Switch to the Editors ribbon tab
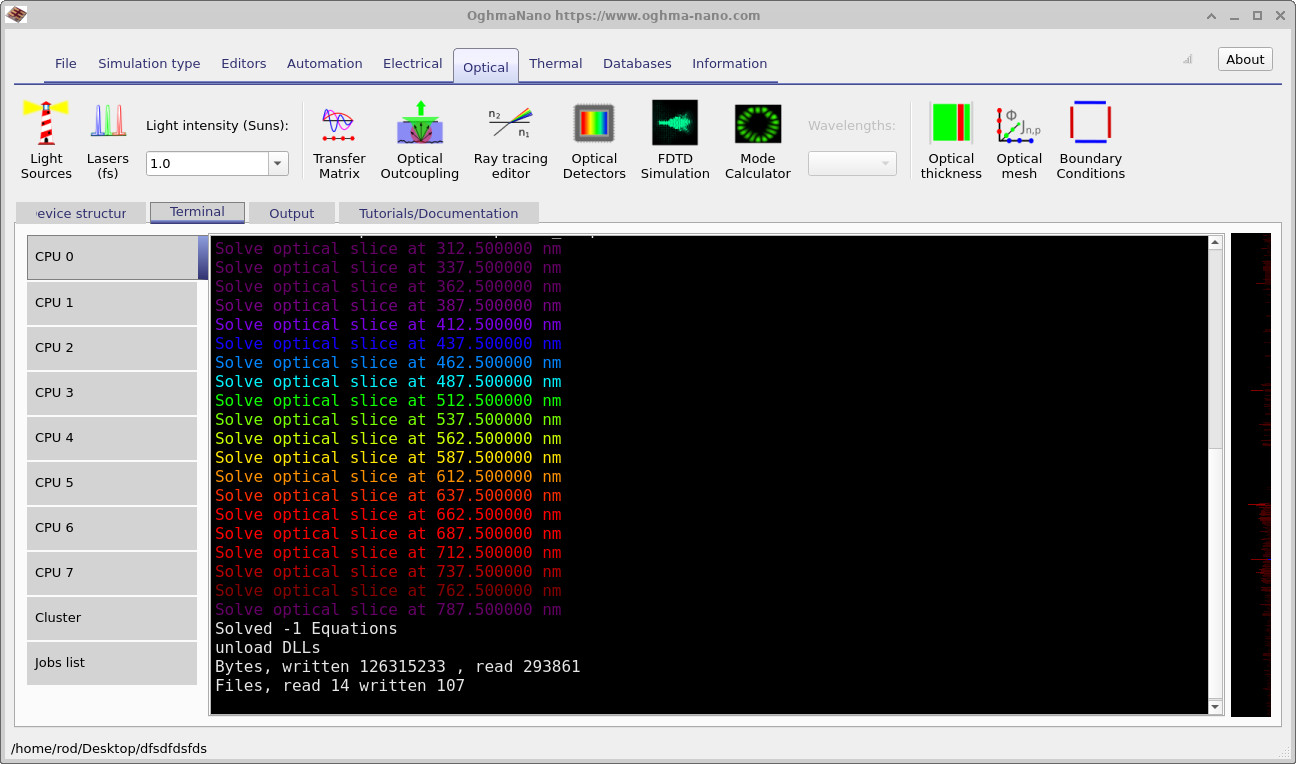The height and width of the screenshot is (764, 1296). point(244,63)
